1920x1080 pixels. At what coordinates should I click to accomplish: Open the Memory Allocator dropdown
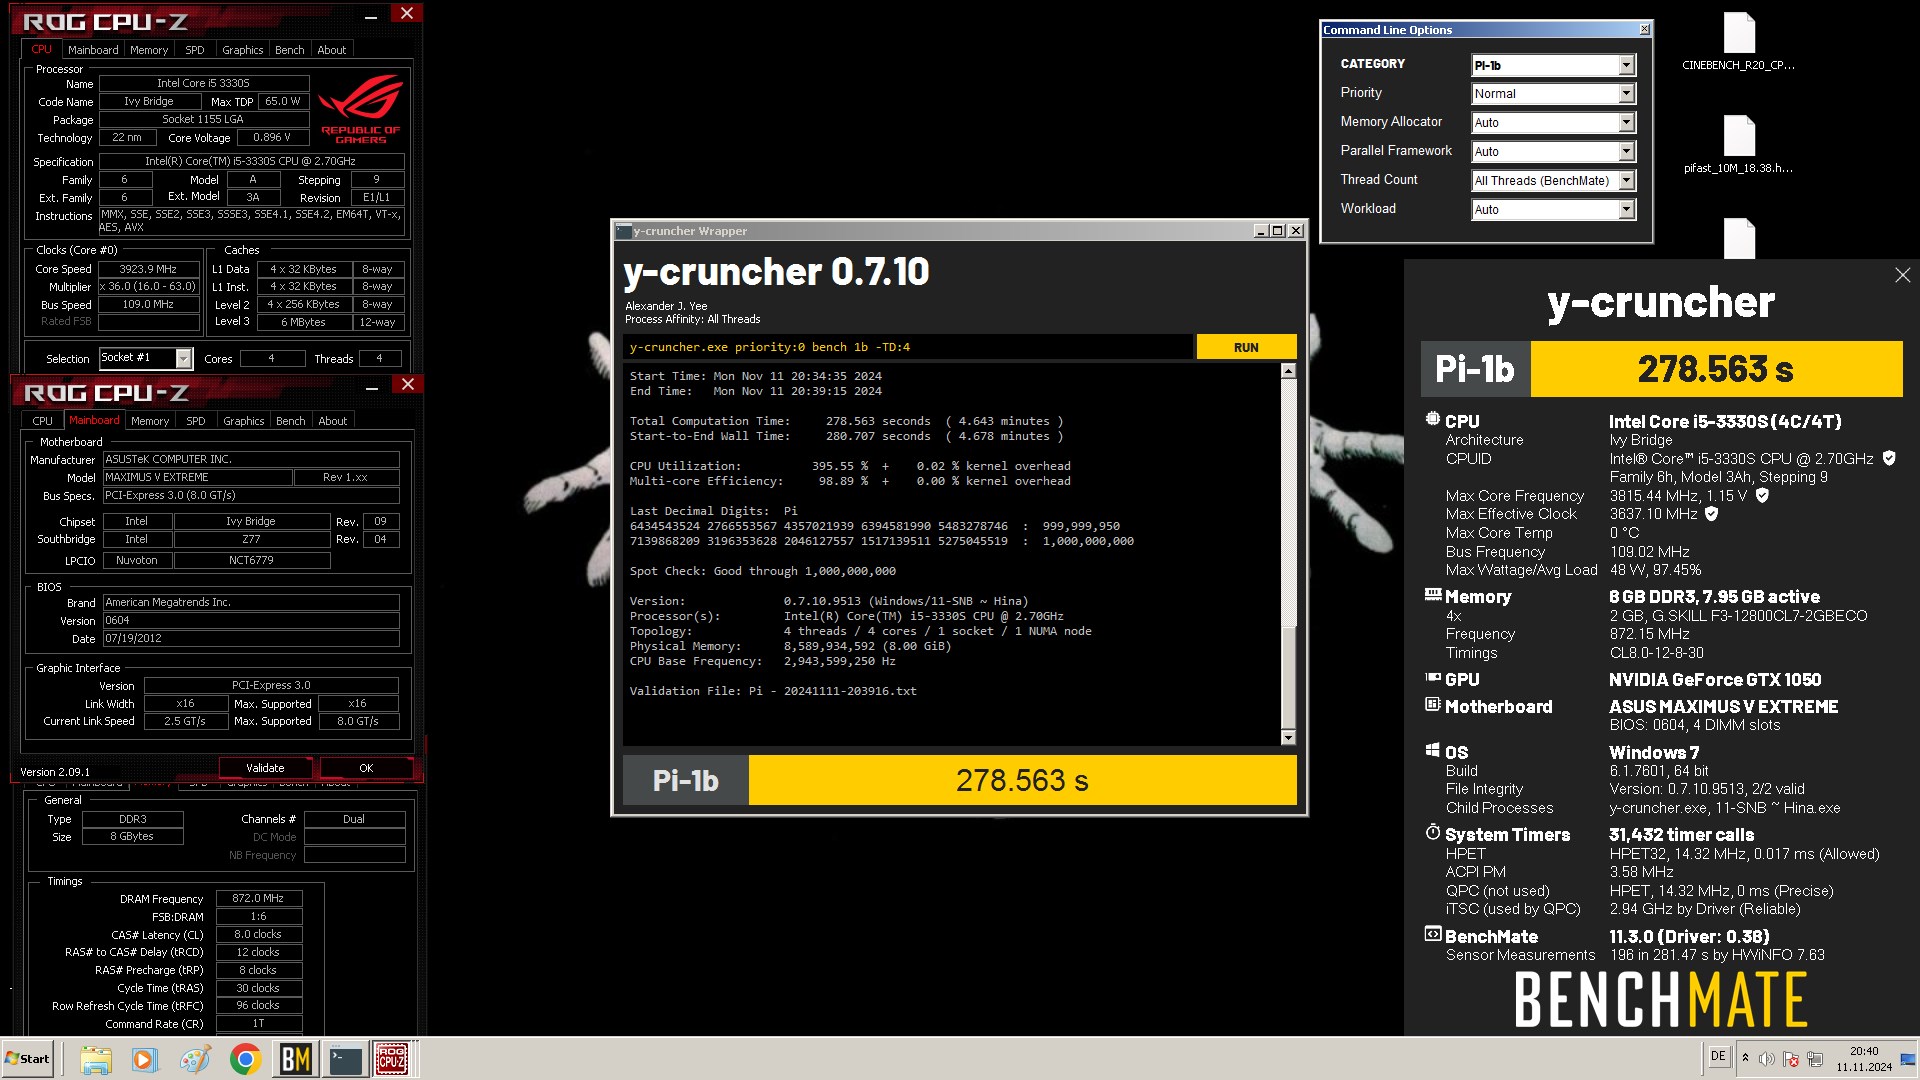point(1553,122)
